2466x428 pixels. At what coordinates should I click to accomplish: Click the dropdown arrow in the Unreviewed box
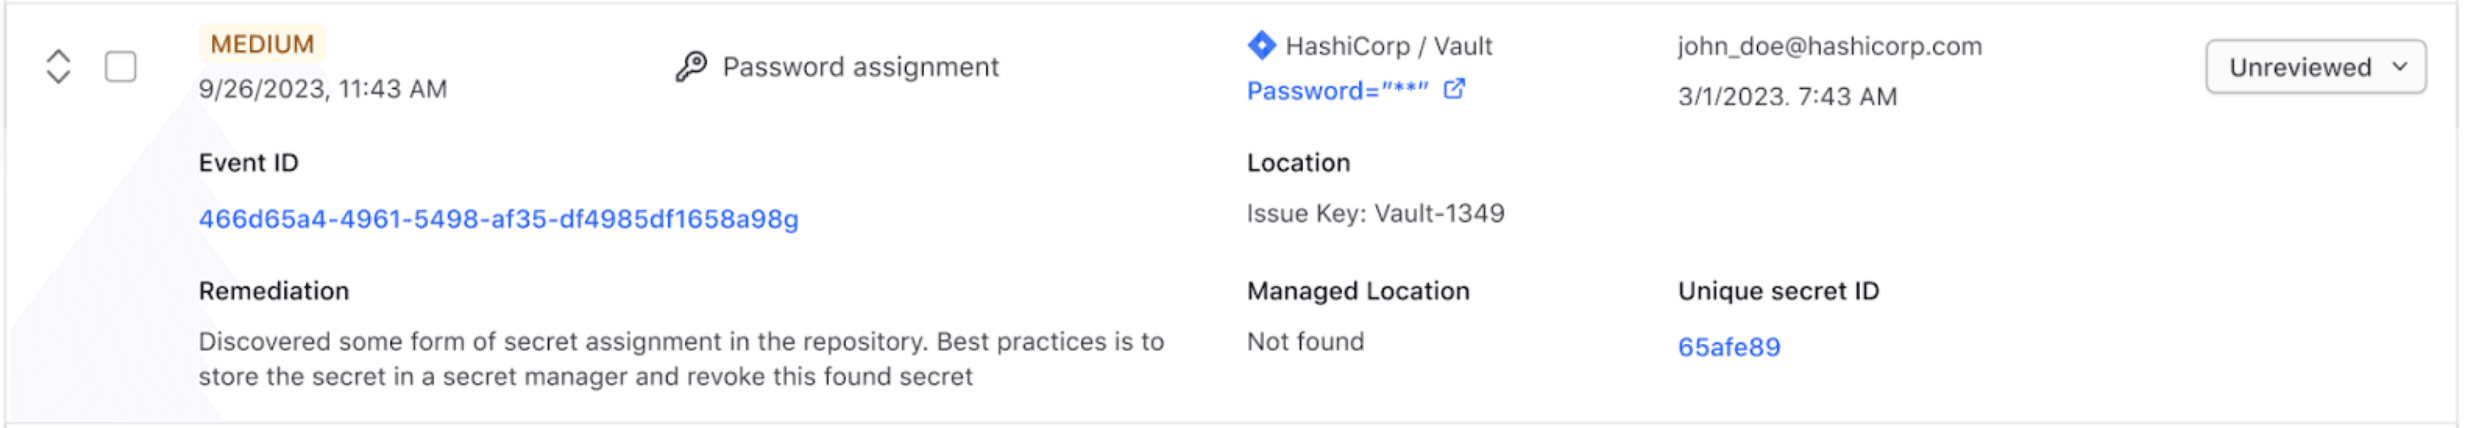coord(2400,67)
